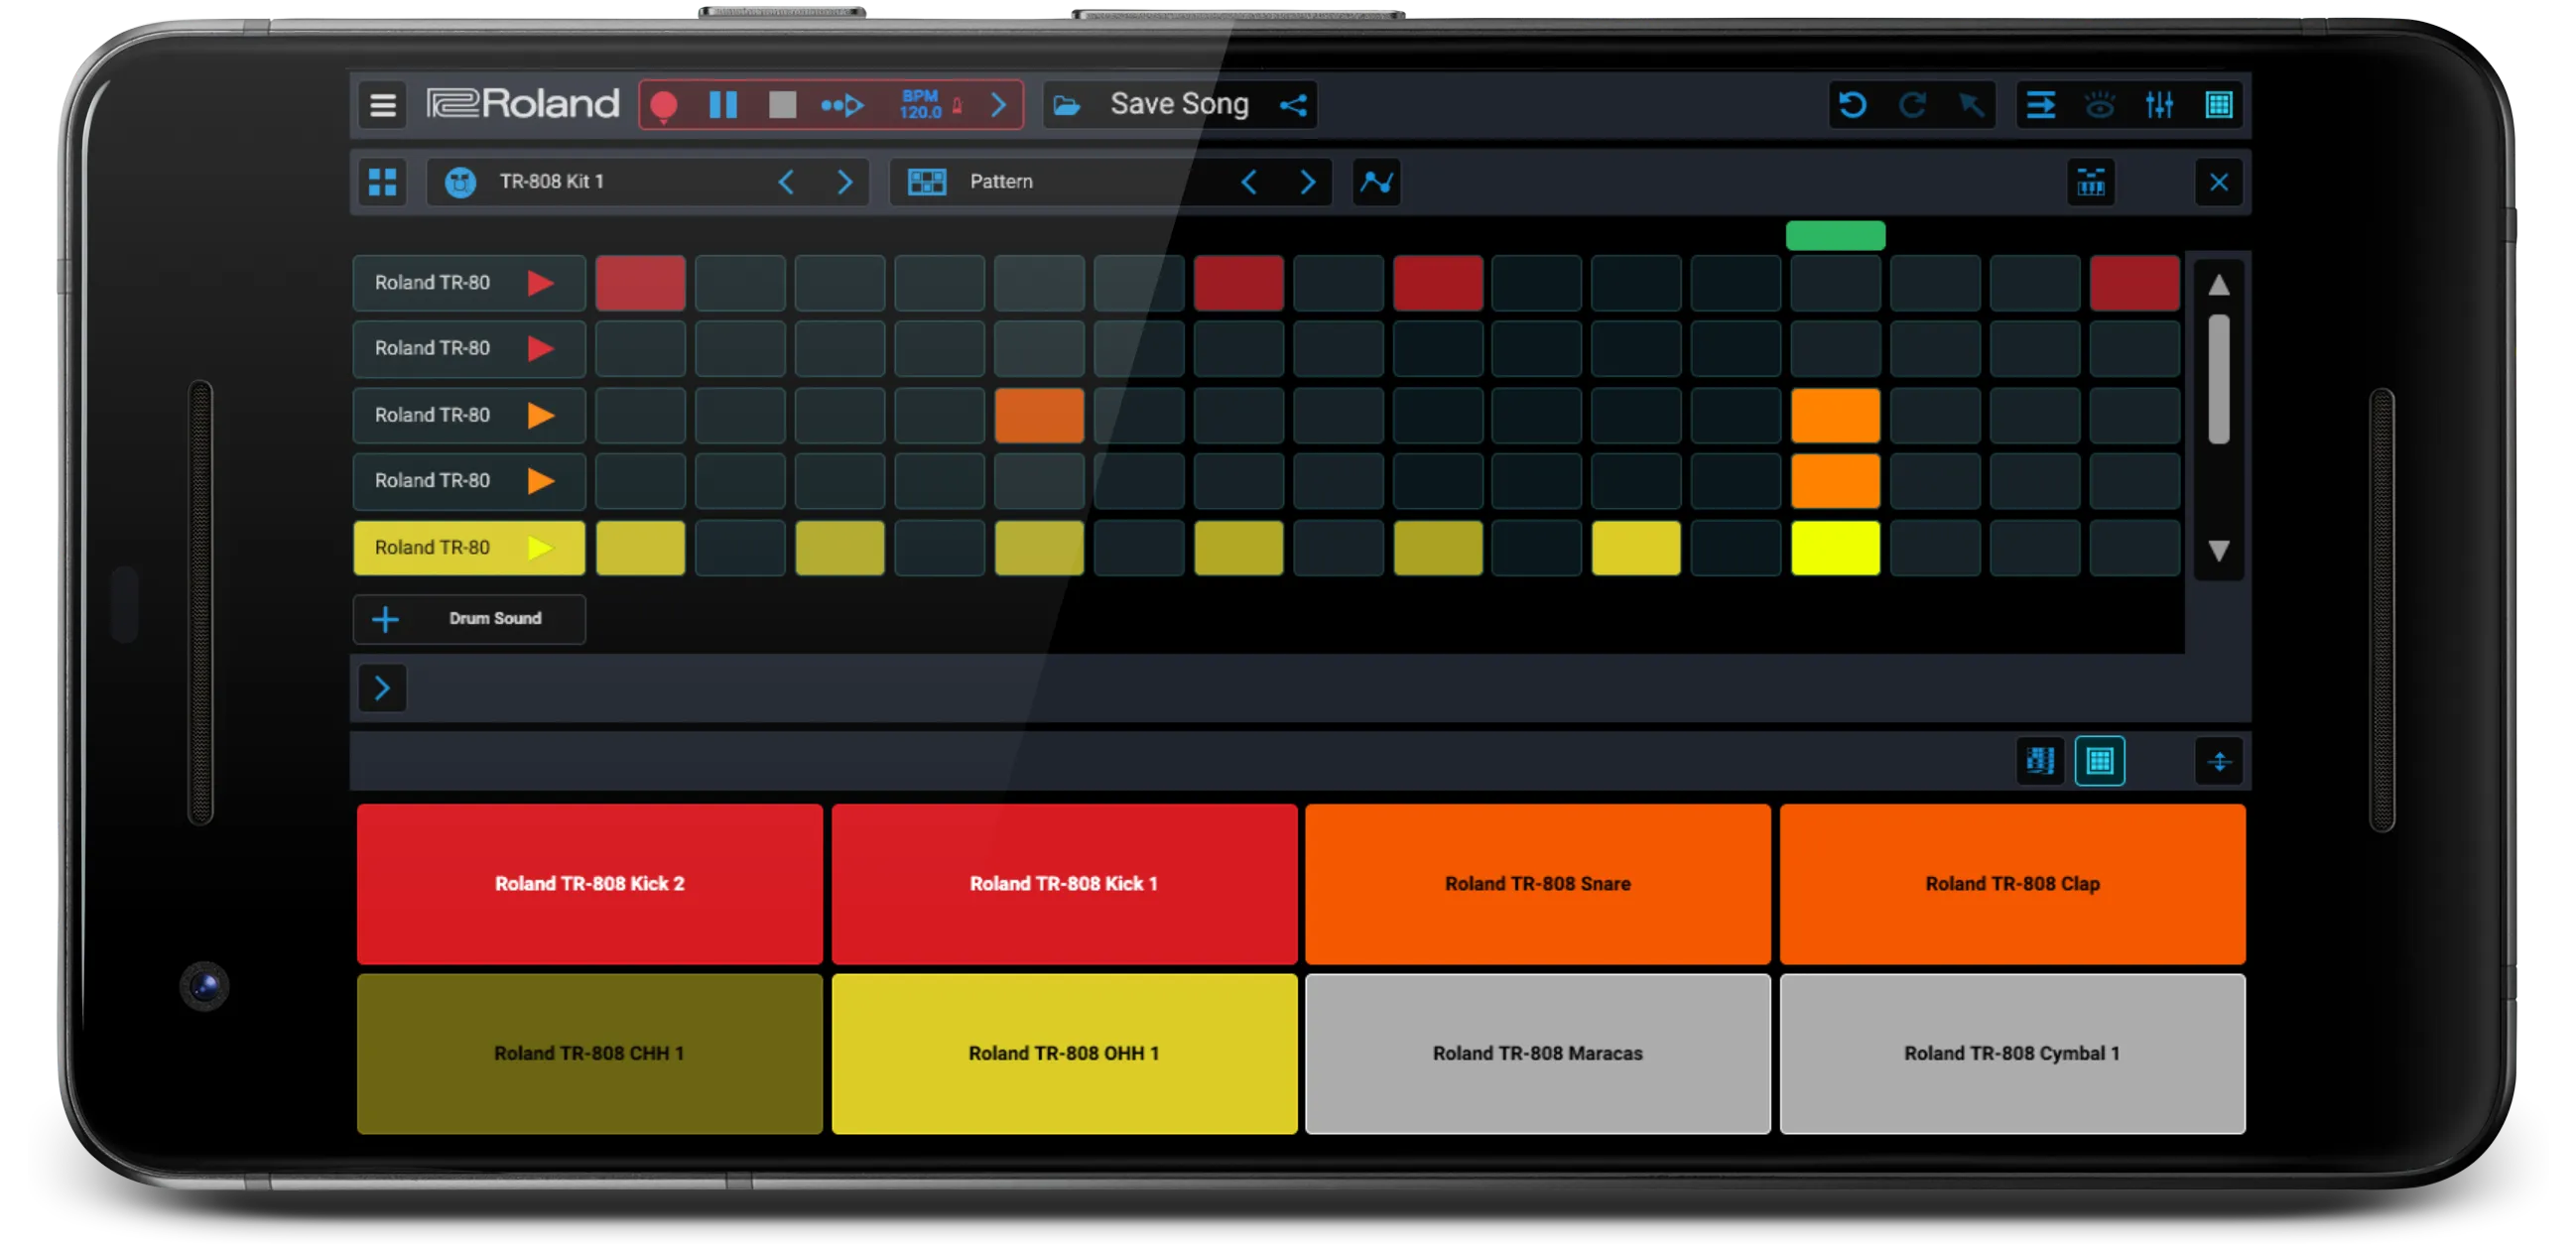Add a new Drum Sound

coord(469,619)
